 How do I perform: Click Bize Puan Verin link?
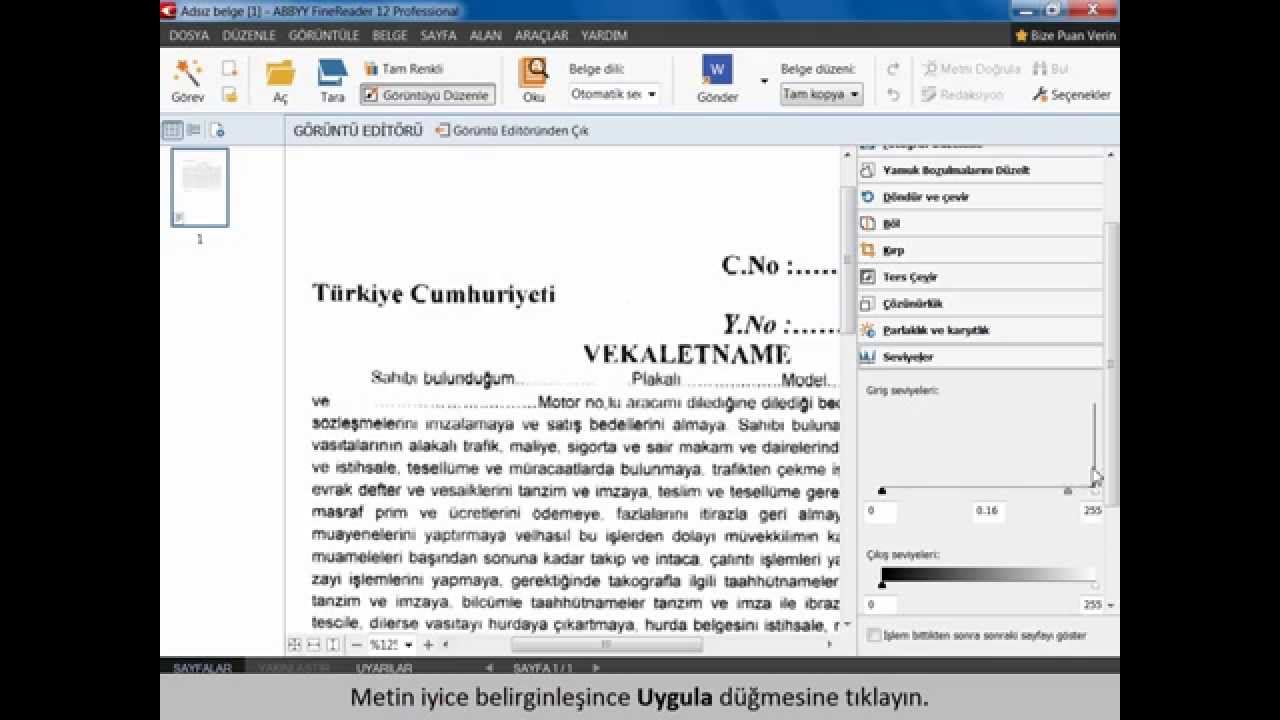[1065, 35]
